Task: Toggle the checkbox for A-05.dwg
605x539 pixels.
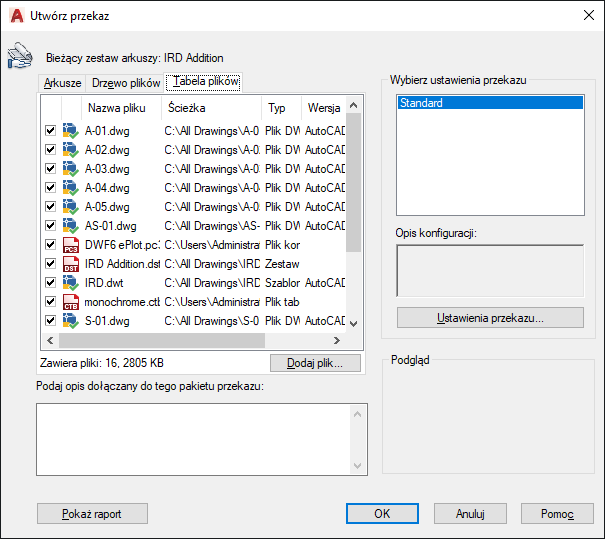Action: coord(50,207)
